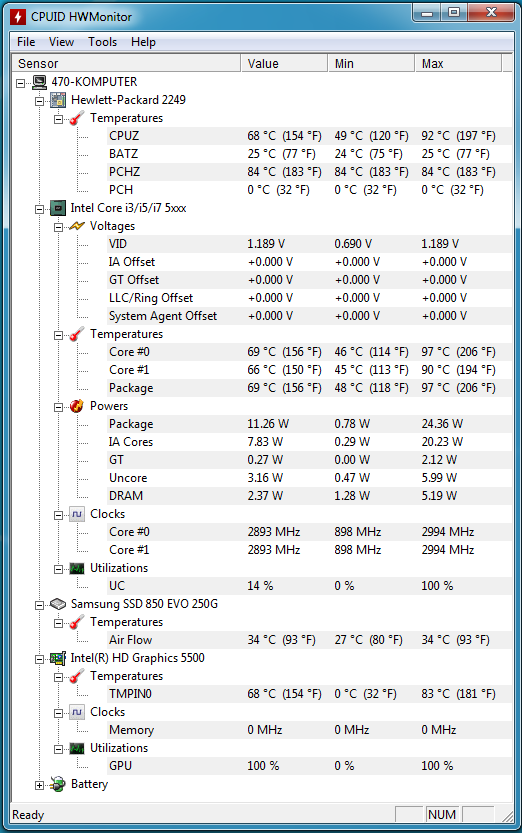Select the DRAM power row

click(310, 496)
